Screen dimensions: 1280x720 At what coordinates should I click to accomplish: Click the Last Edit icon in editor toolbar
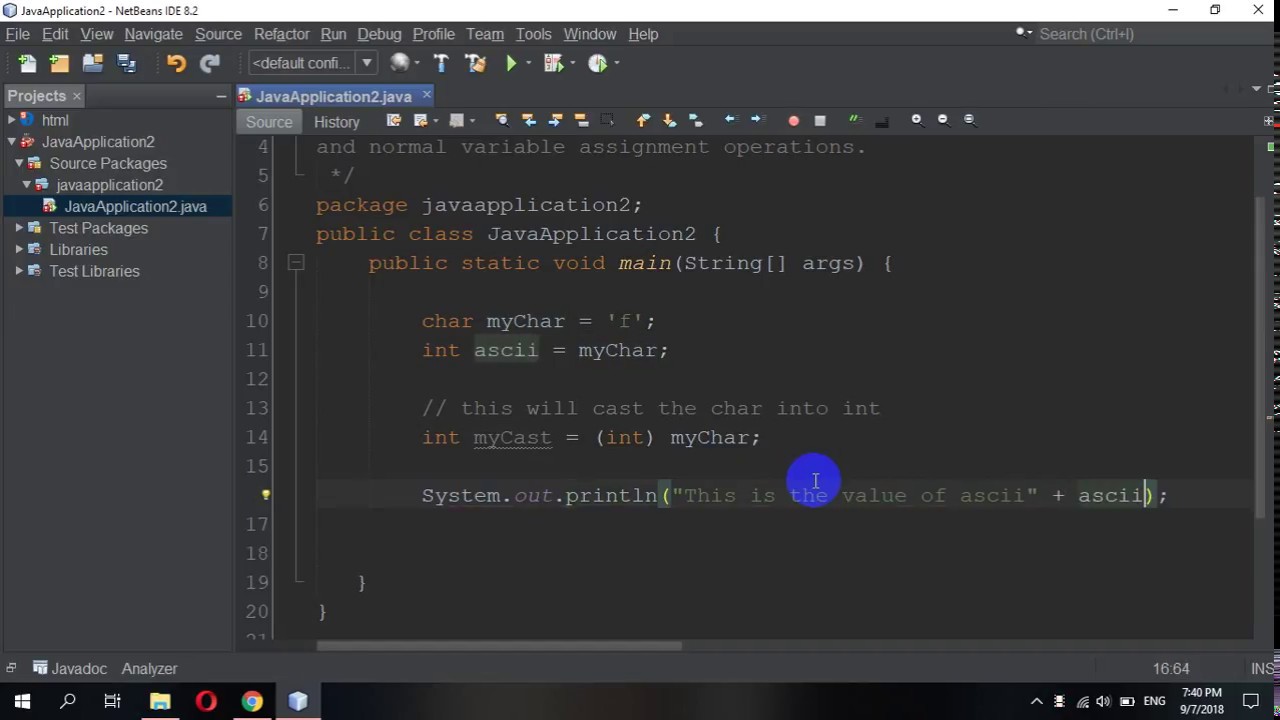394,120
